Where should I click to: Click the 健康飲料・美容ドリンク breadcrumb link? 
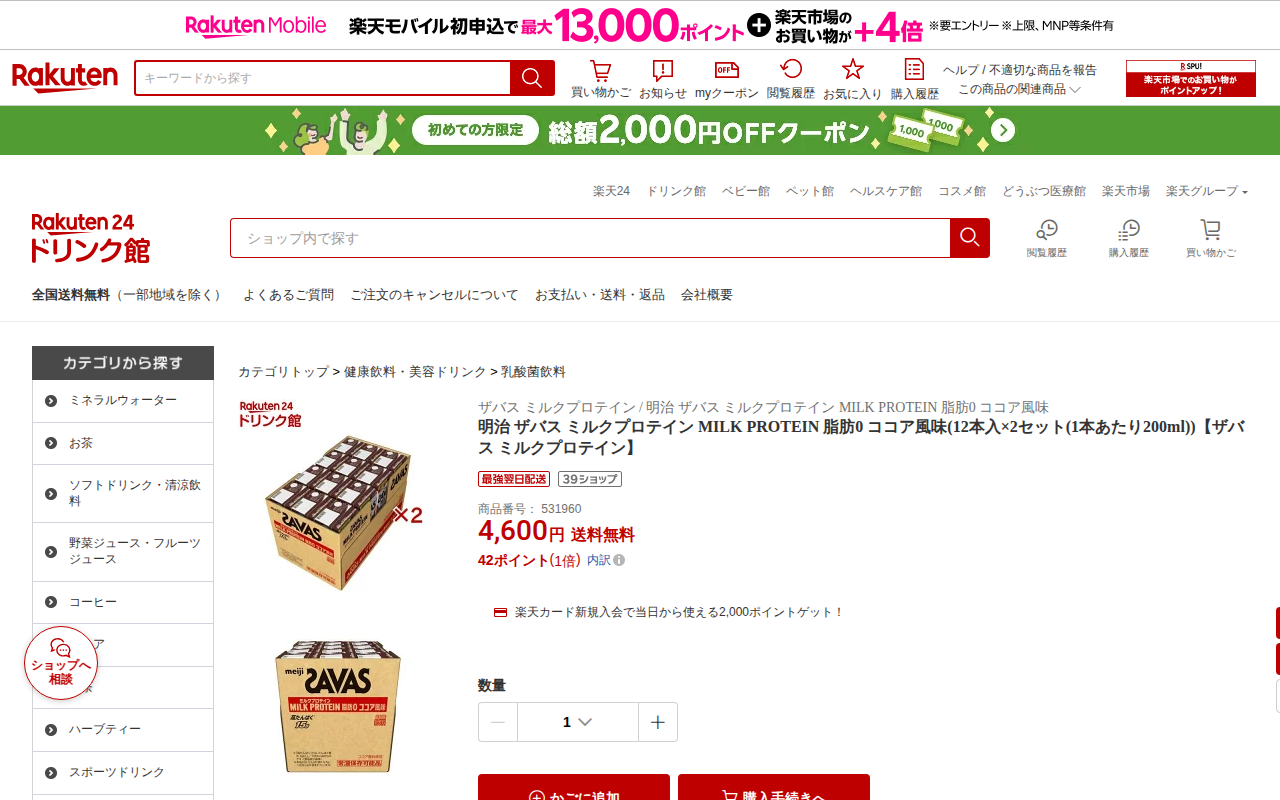(x=415, y=372)
